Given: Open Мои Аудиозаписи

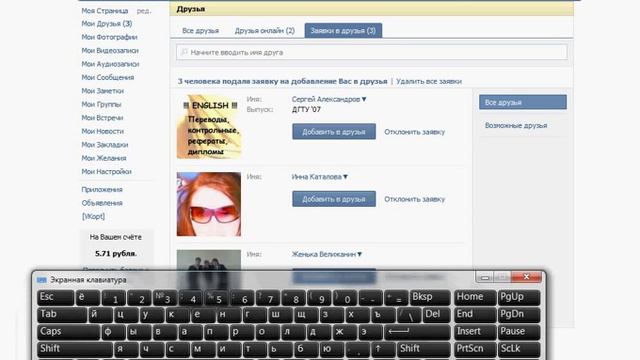Looking at the screenshot, I should coord(110,64).
